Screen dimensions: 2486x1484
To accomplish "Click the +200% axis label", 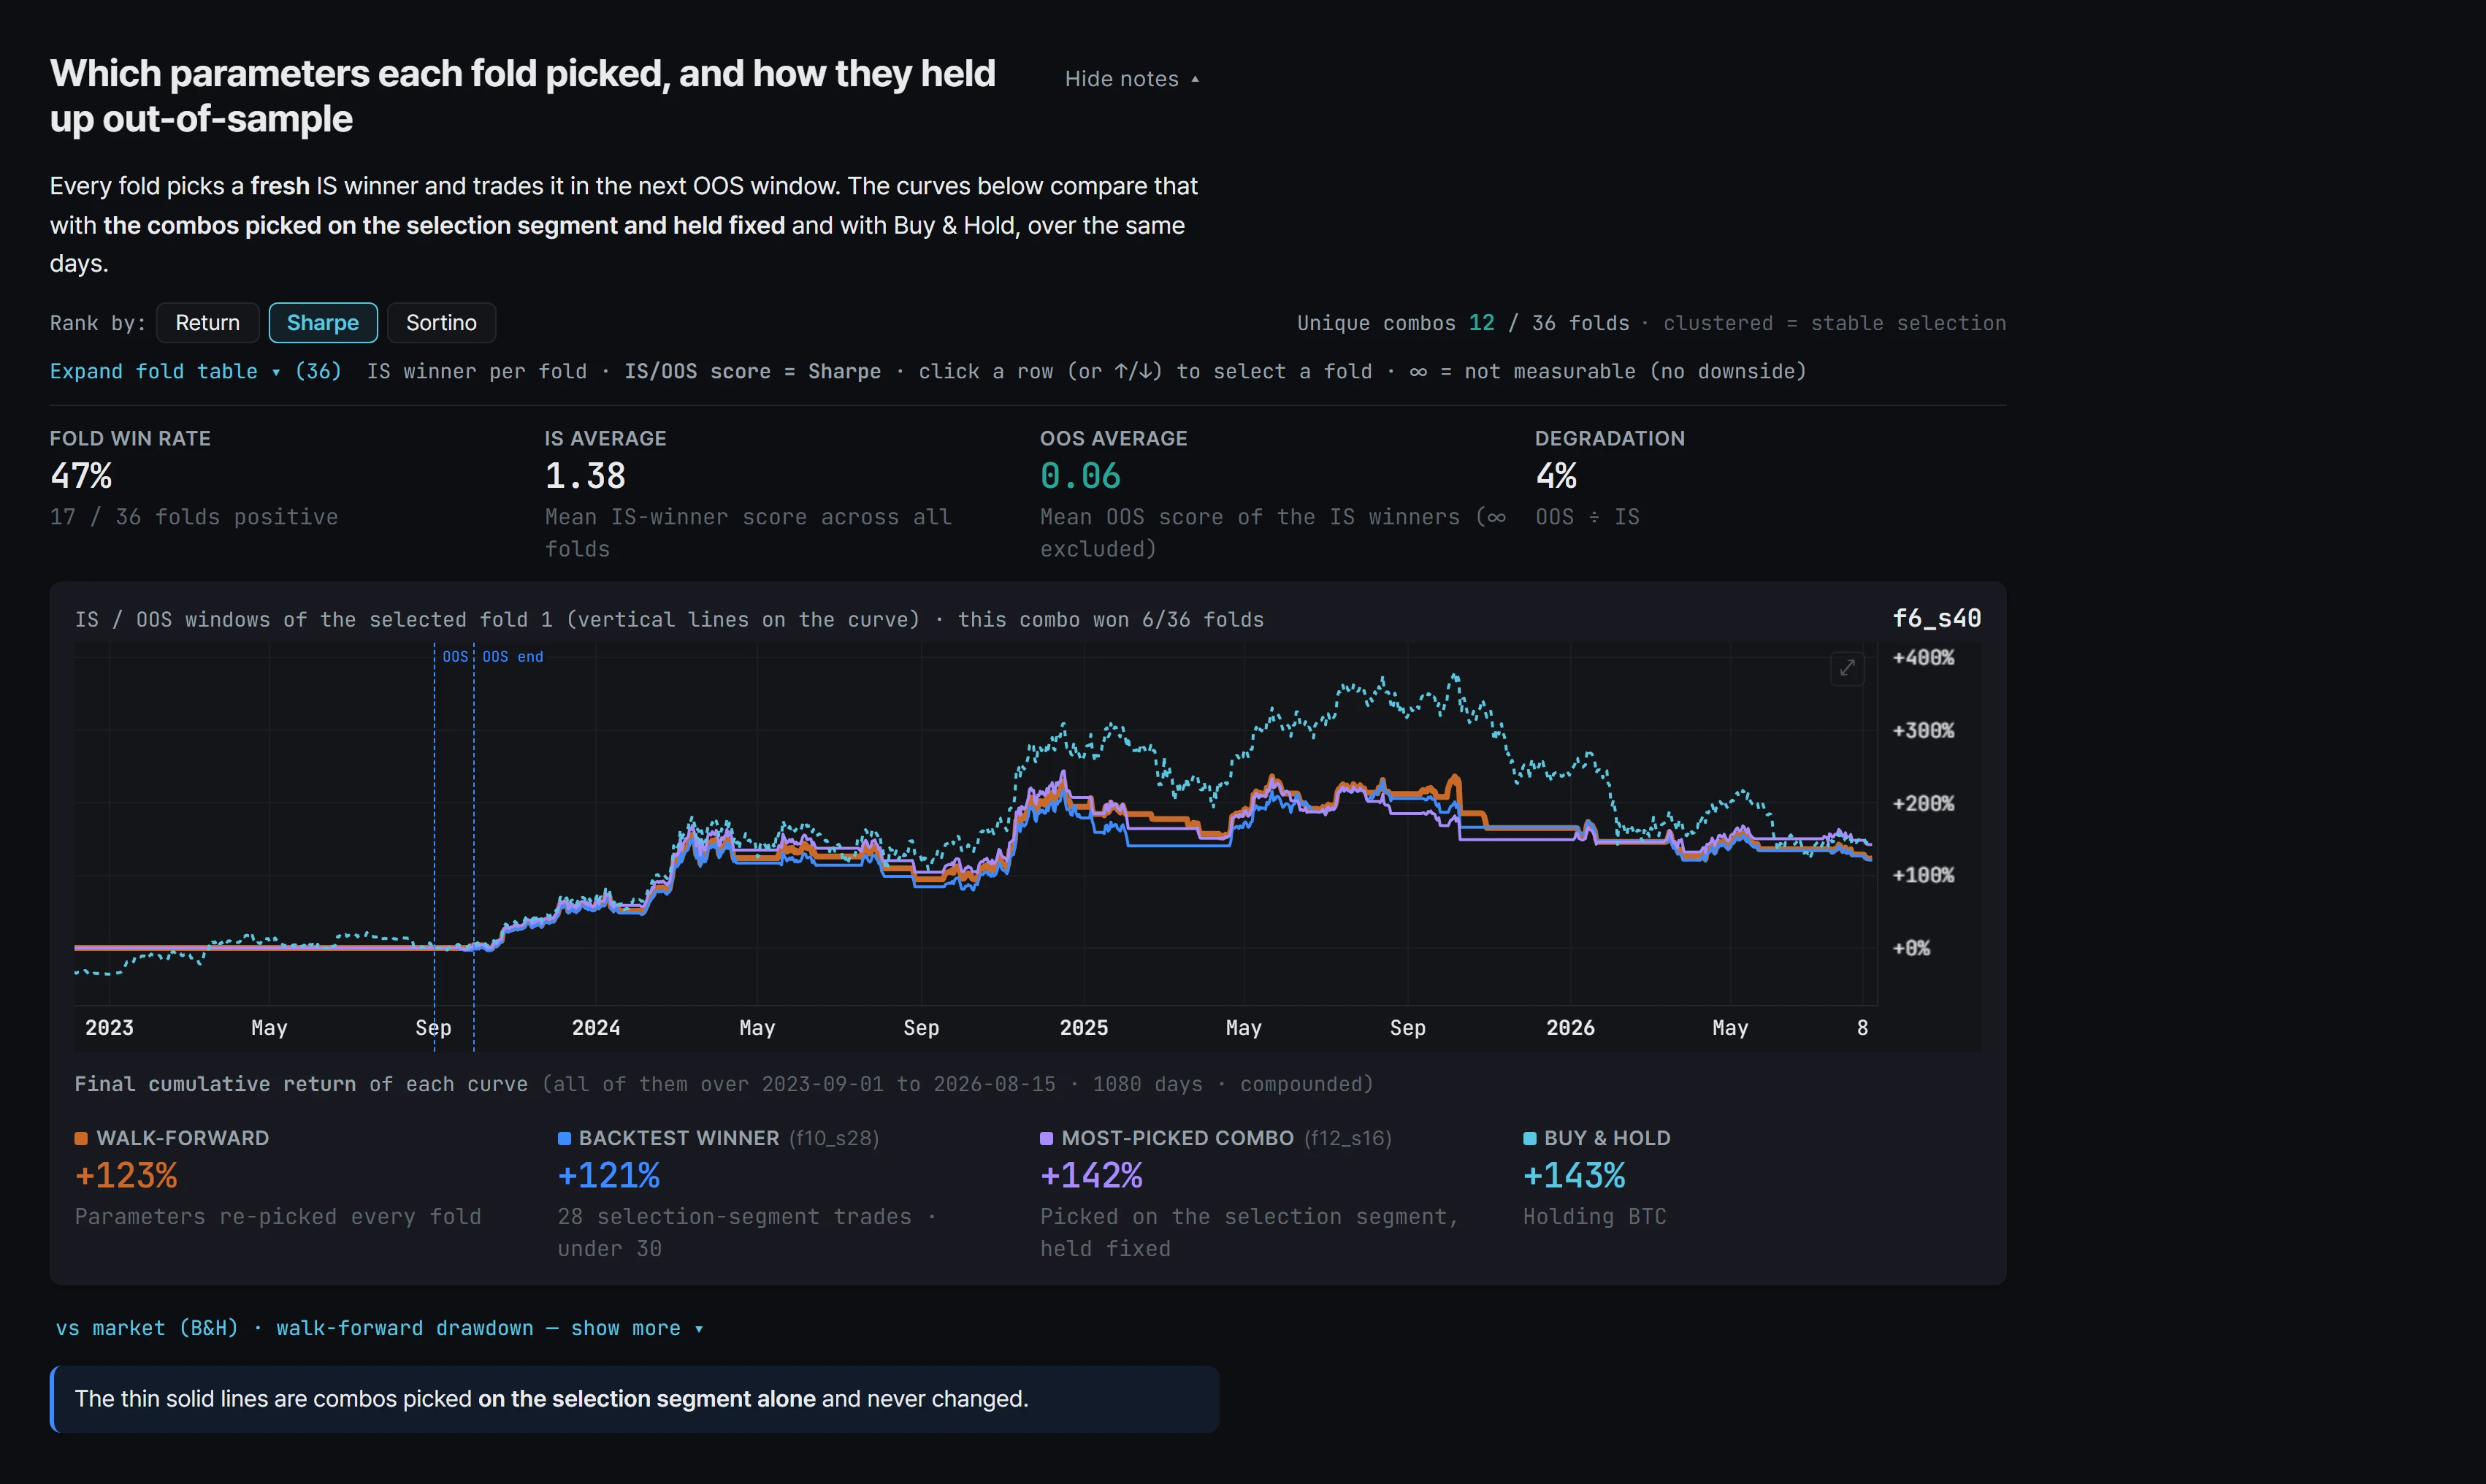I will [x=1922, y=804].
